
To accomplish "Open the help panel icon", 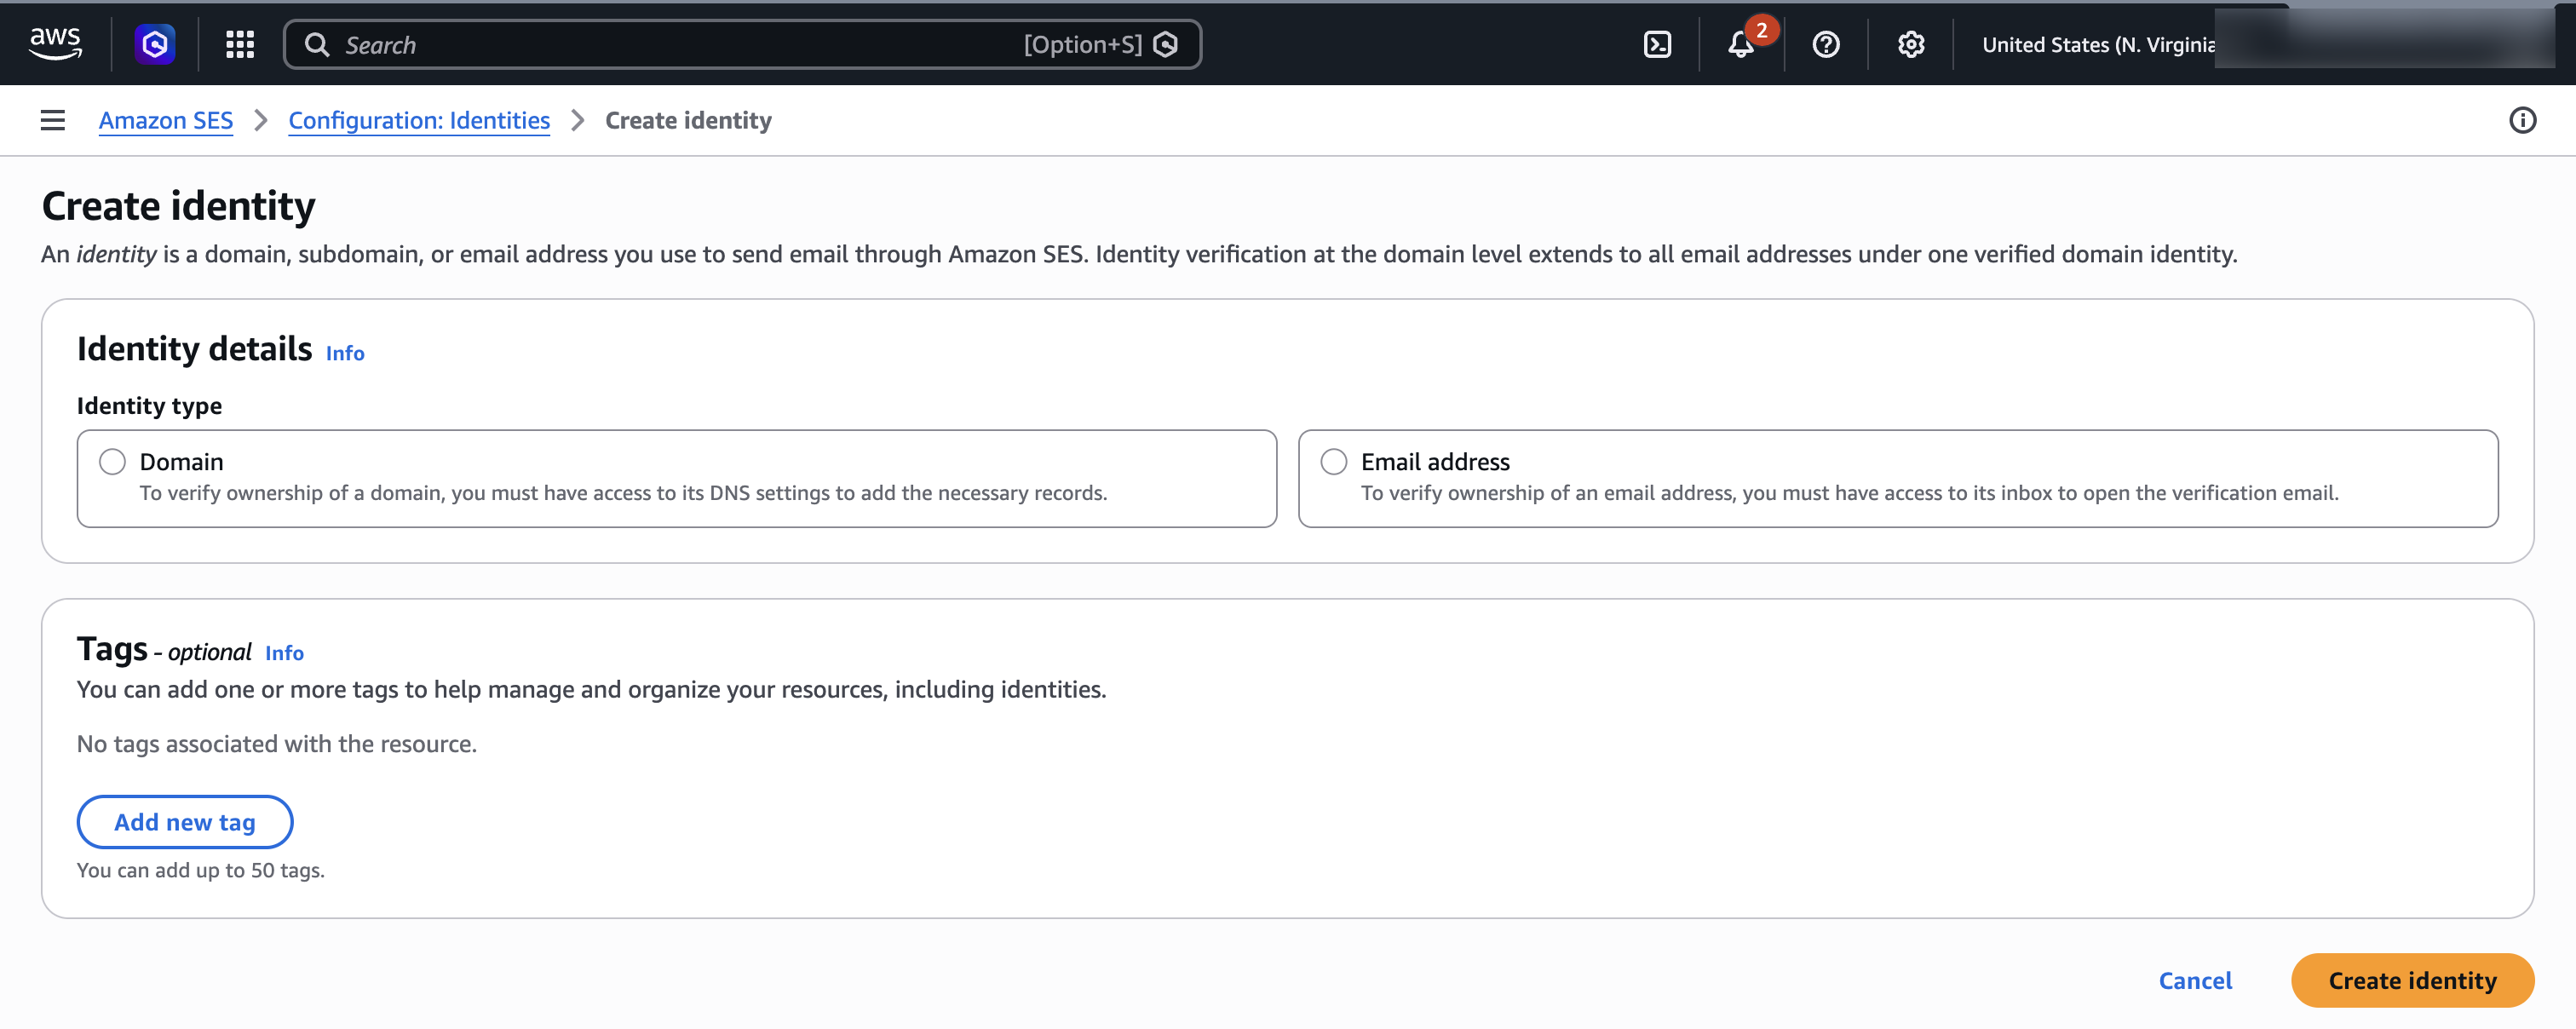I will [x=1826, y=44].
